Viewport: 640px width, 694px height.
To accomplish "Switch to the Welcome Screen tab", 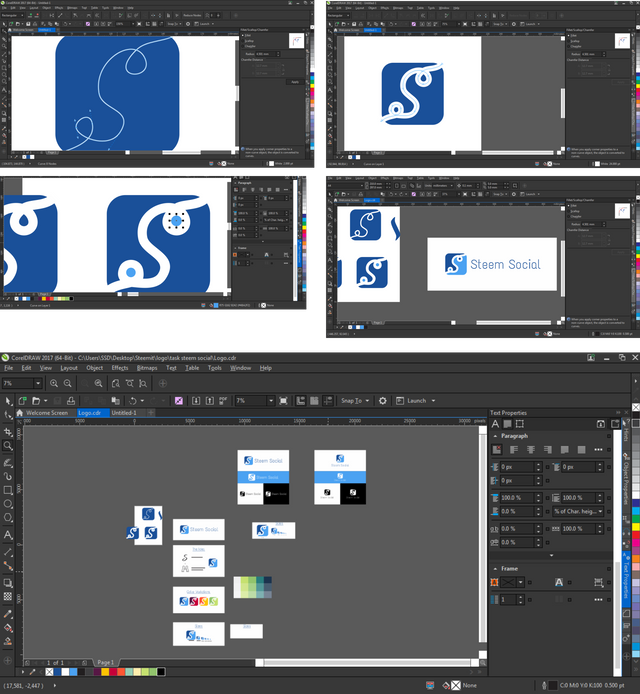I will point(47,413).
